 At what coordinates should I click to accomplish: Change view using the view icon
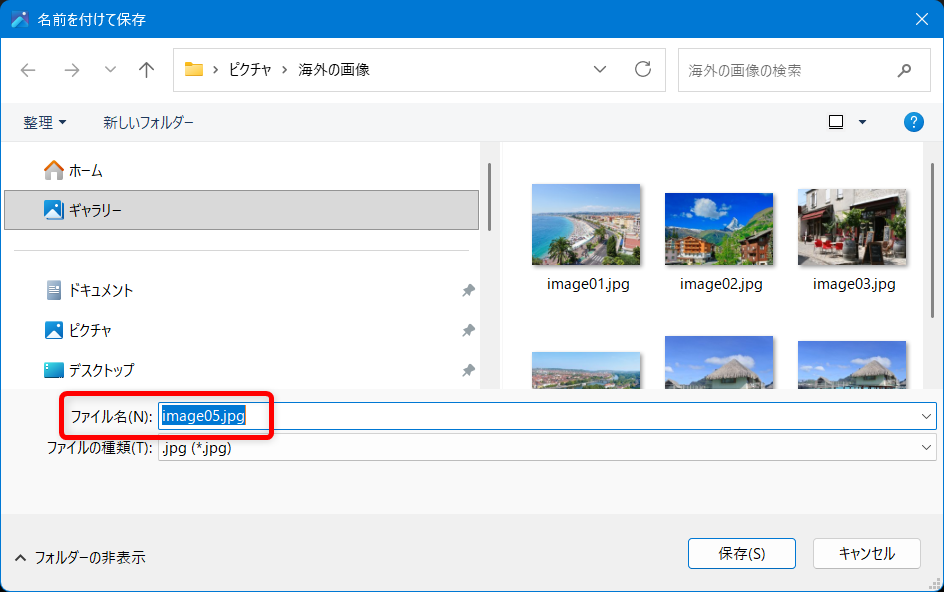(836, 122)
